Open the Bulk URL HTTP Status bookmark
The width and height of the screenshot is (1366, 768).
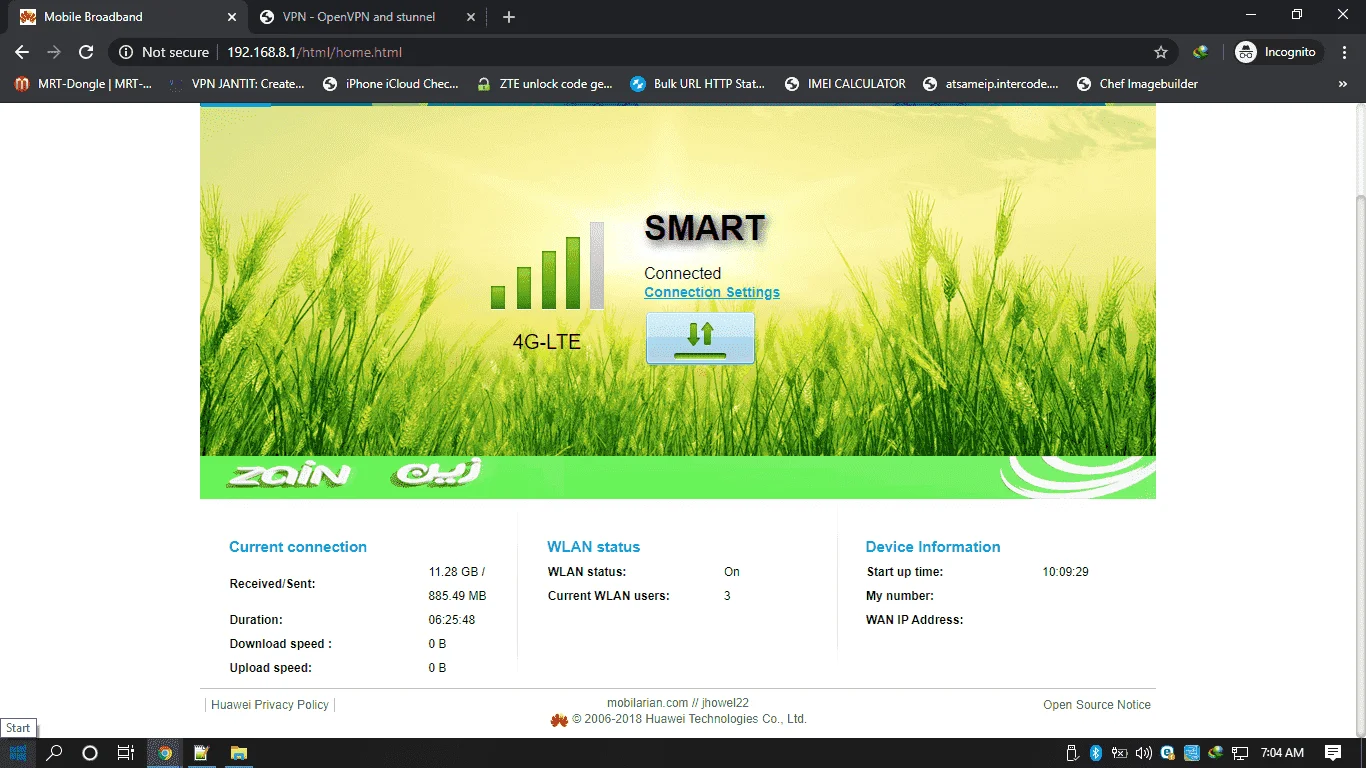tap(698, 84)
